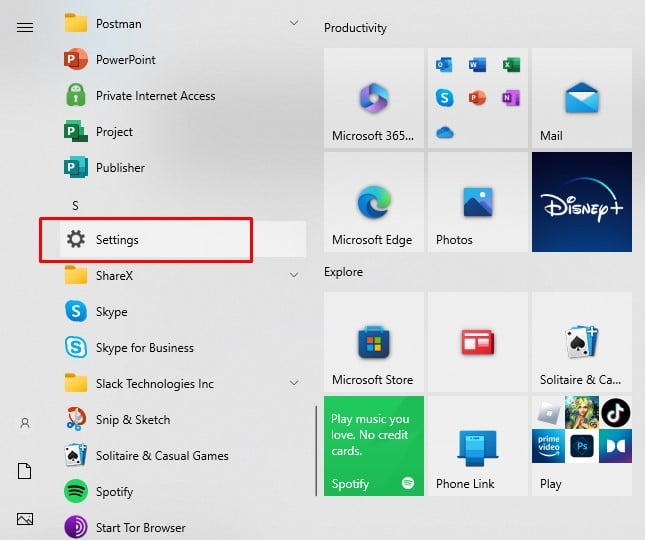Click the S letter header

coord(75,205)
